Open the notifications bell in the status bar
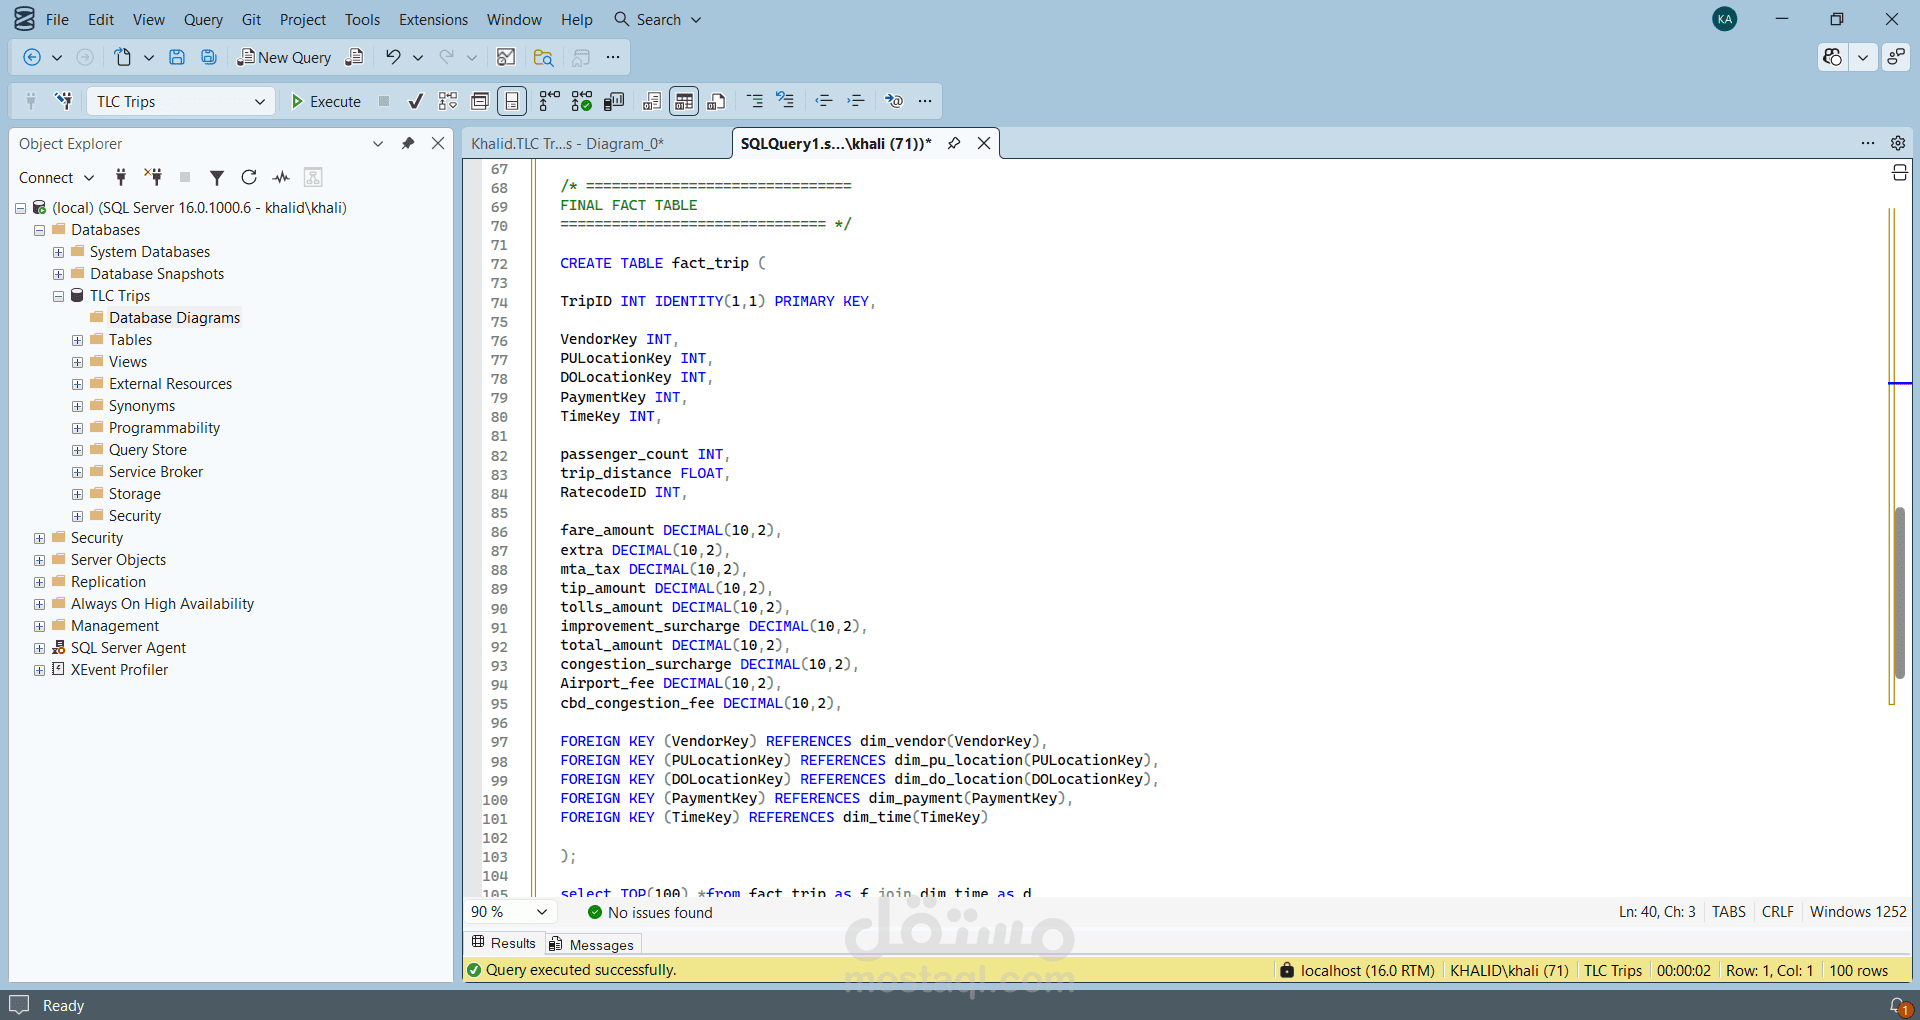 pyautogui.click(x=1900, y=1006)
